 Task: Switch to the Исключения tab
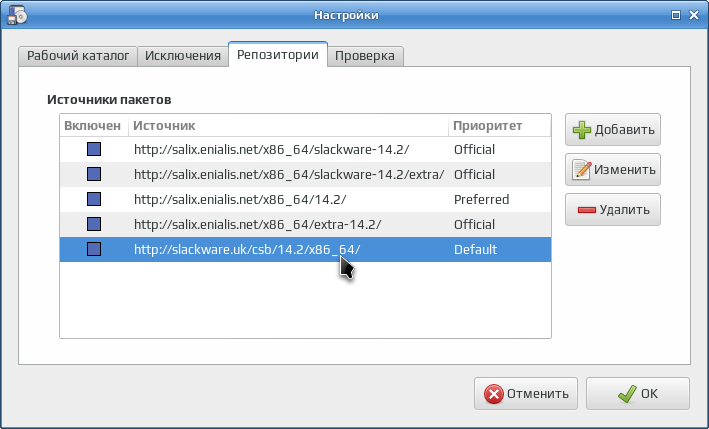(183, 56)
